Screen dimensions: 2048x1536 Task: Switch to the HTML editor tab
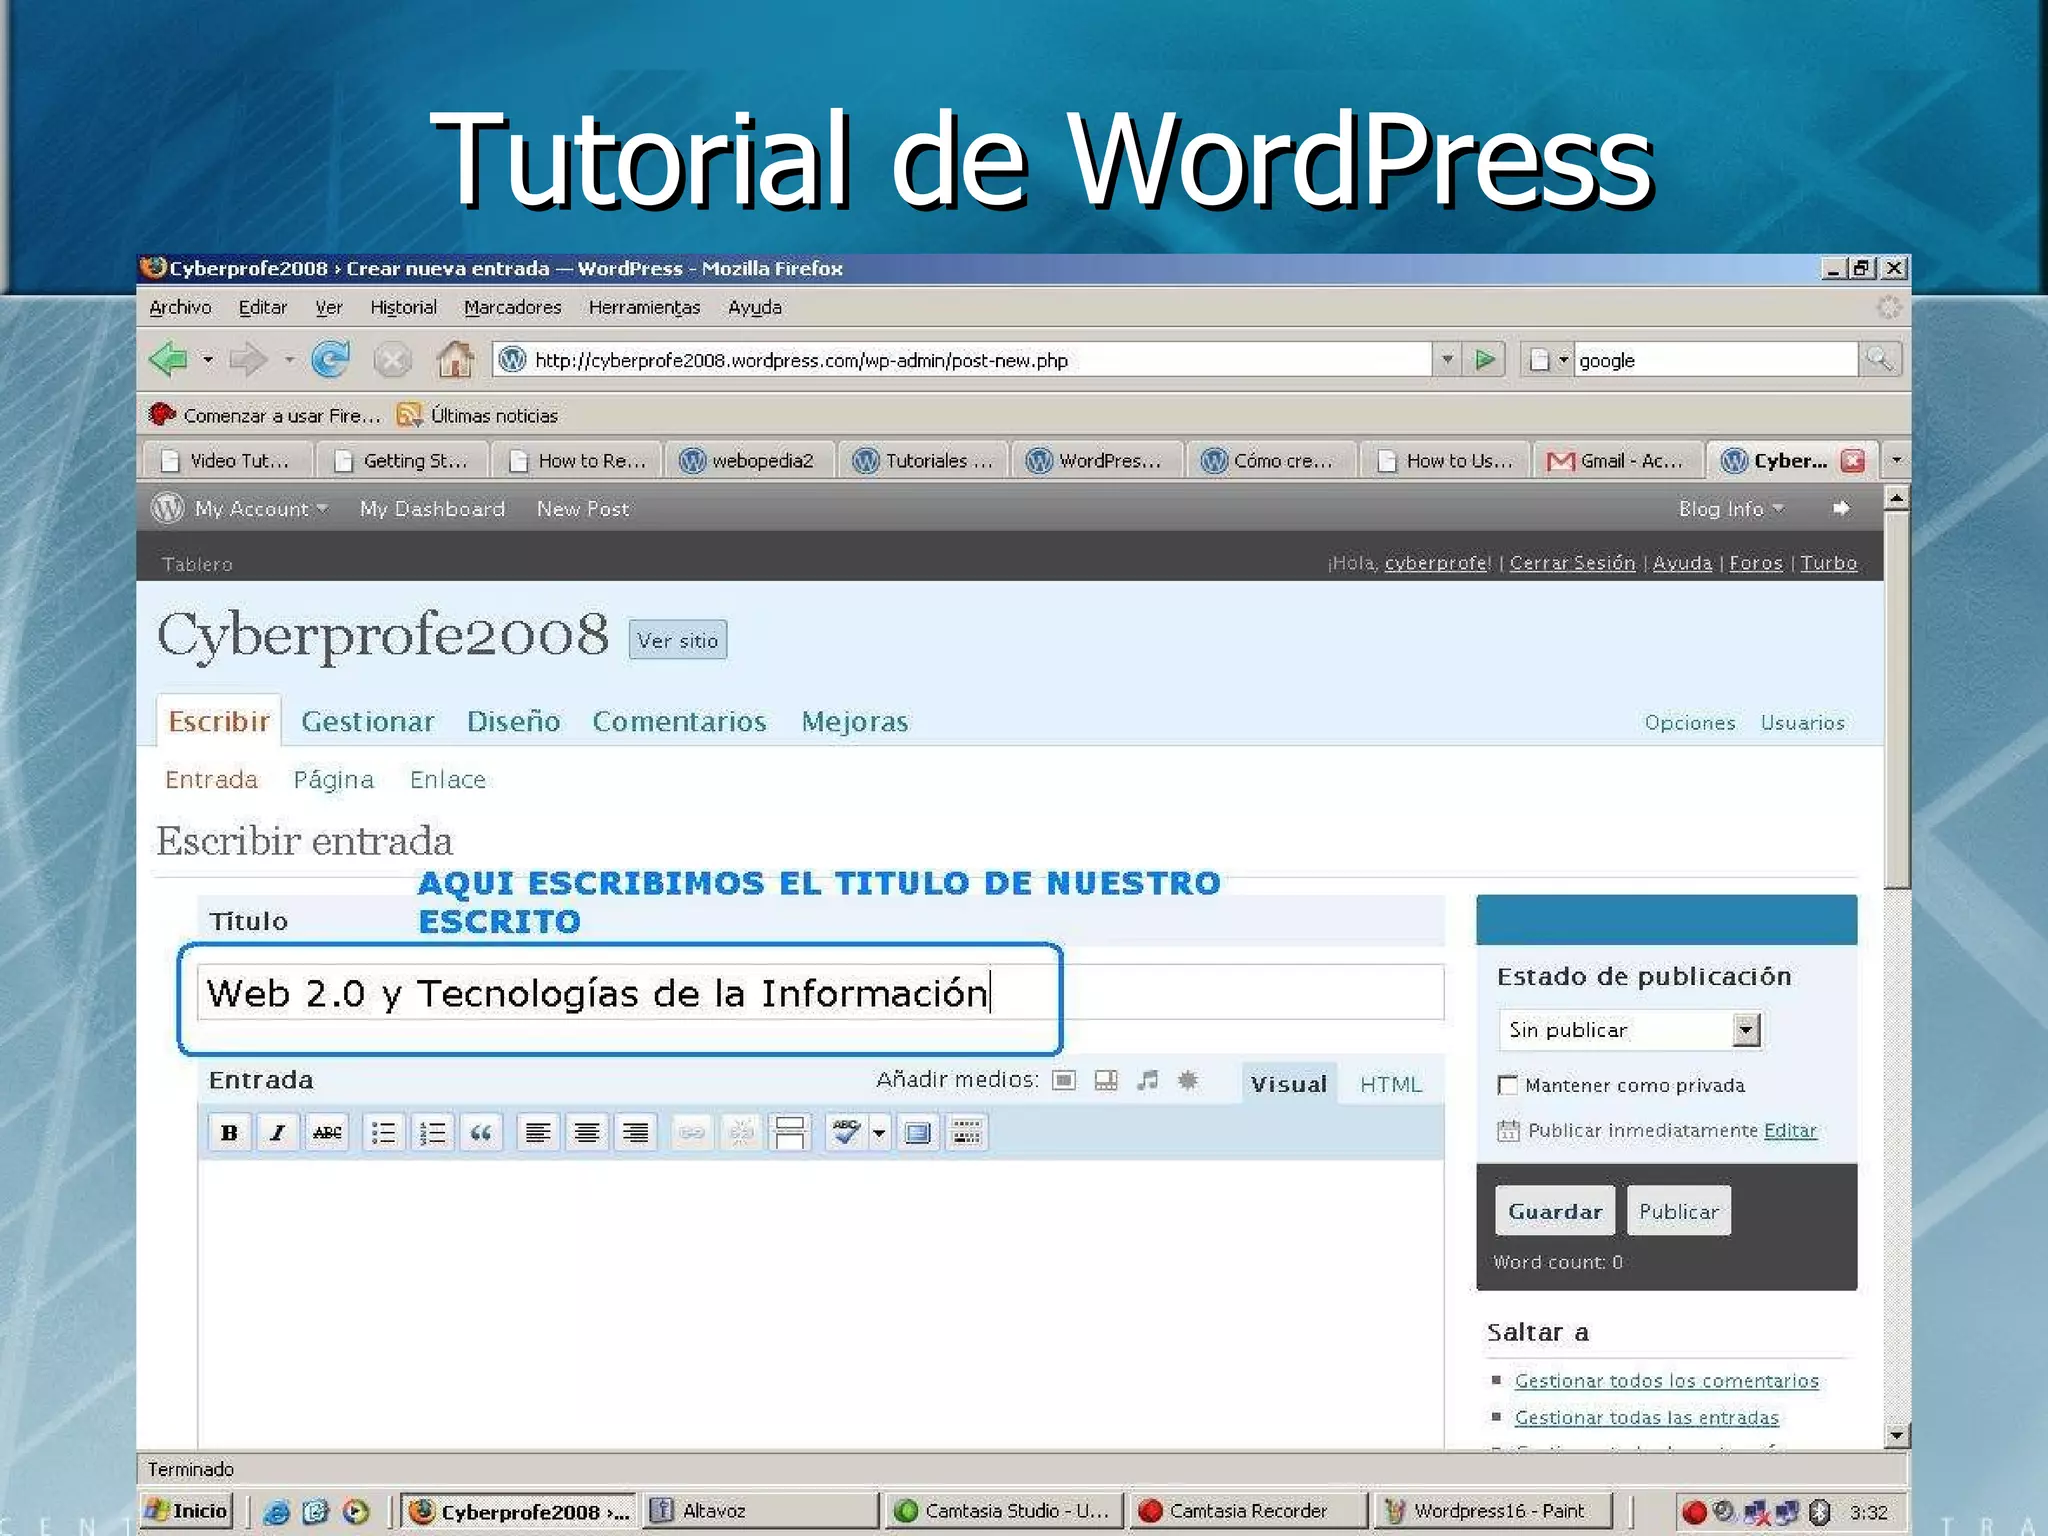(x=1390, y=1084)
